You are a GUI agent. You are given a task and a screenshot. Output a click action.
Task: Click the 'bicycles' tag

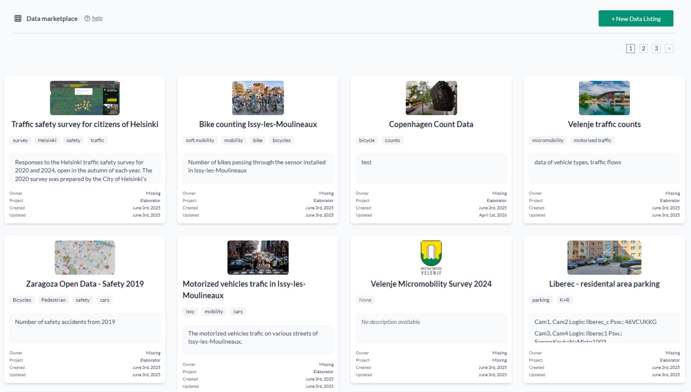(282, 141)
